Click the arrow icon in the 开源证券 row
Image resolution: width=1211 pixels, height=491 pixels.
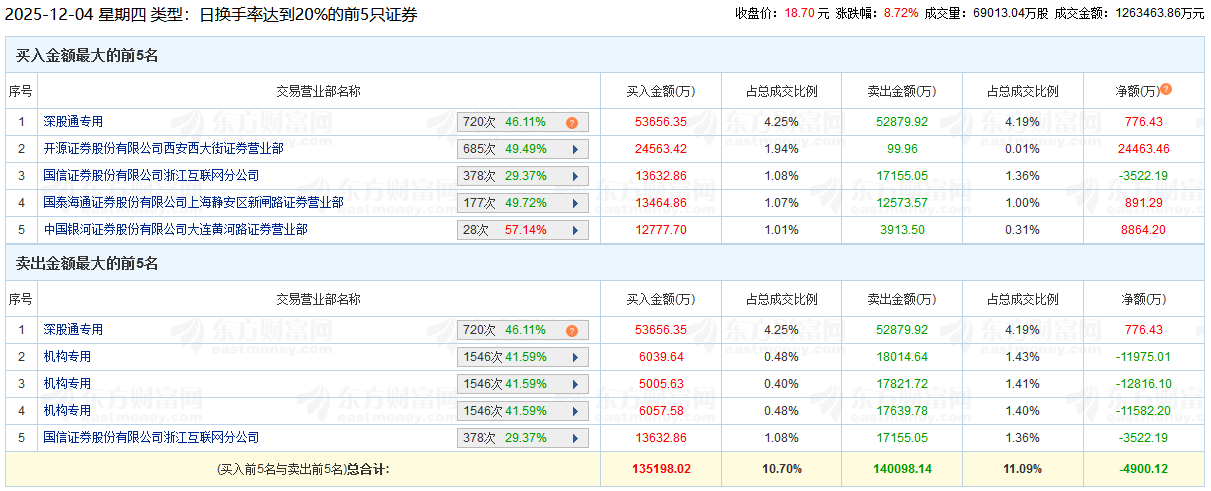point(574,149)
